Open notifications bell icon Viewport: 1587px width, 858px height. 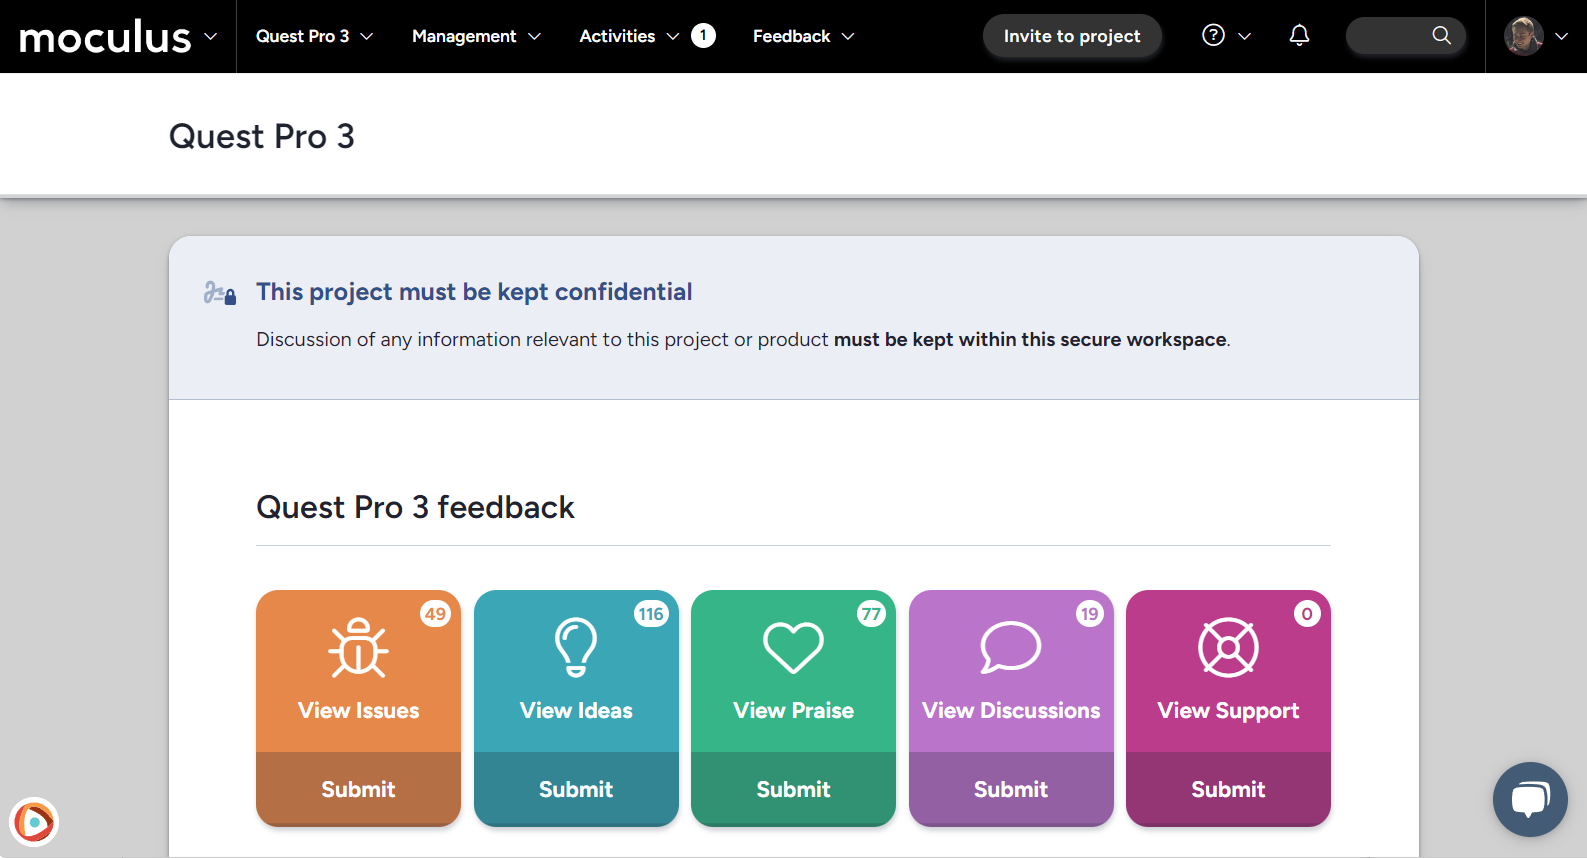[1299, 36]
